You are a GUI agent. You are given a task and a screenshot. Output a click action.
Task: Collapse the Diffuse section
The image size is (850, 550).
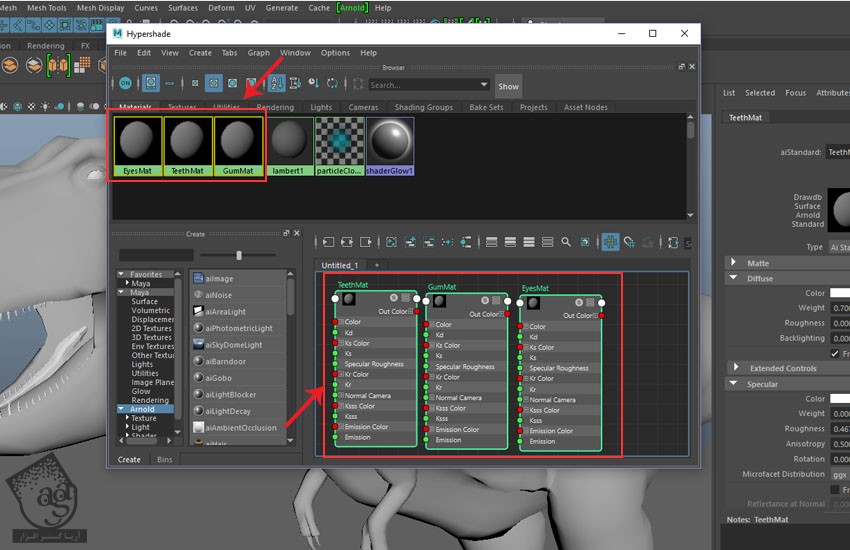733,278
